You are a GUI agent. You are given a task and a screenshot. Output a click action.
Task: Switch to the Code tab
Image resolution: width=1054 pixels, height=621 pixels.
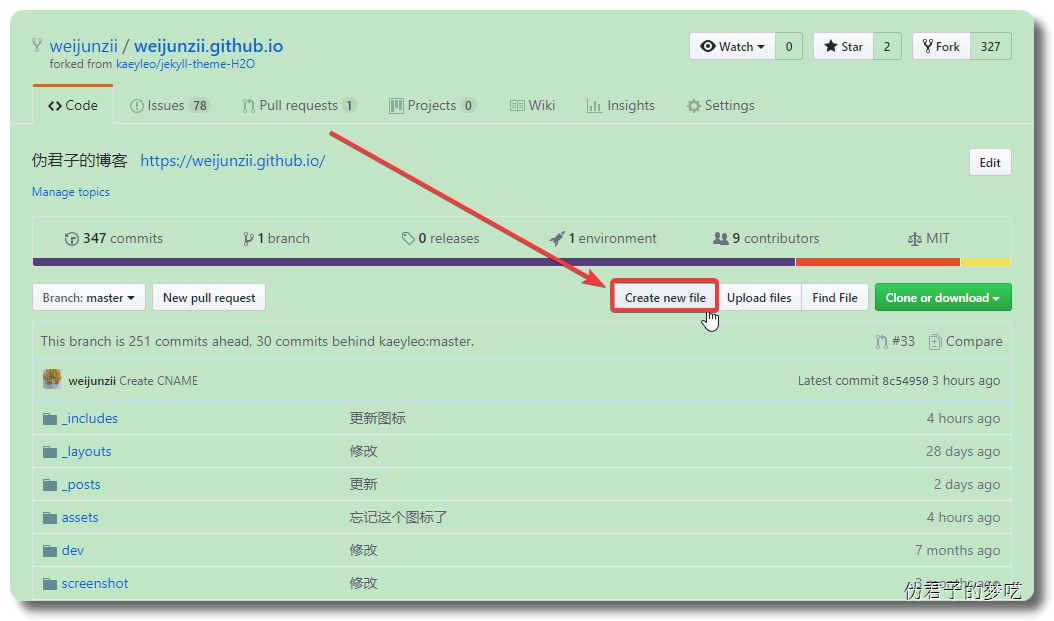point(73,106)
